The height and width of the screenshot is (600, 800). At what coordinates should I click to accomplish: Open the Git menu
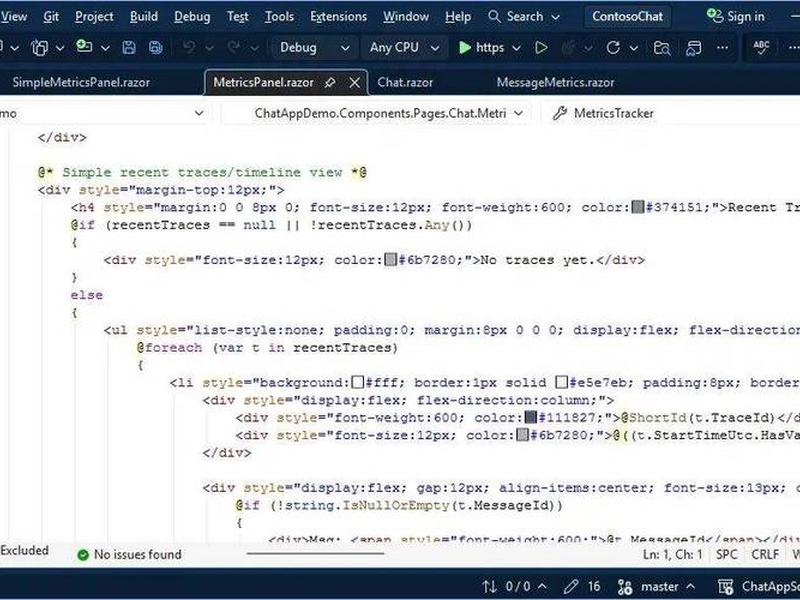(51, 16)
